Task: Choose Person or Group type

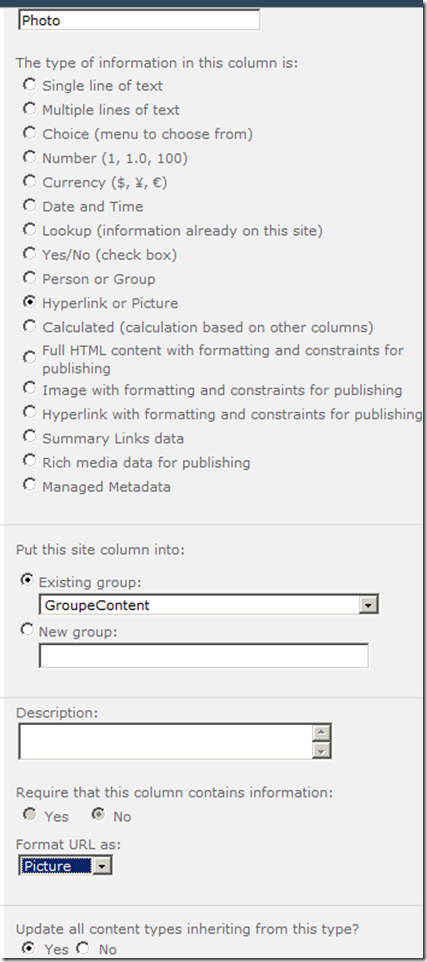Action: tap(29, 278)
